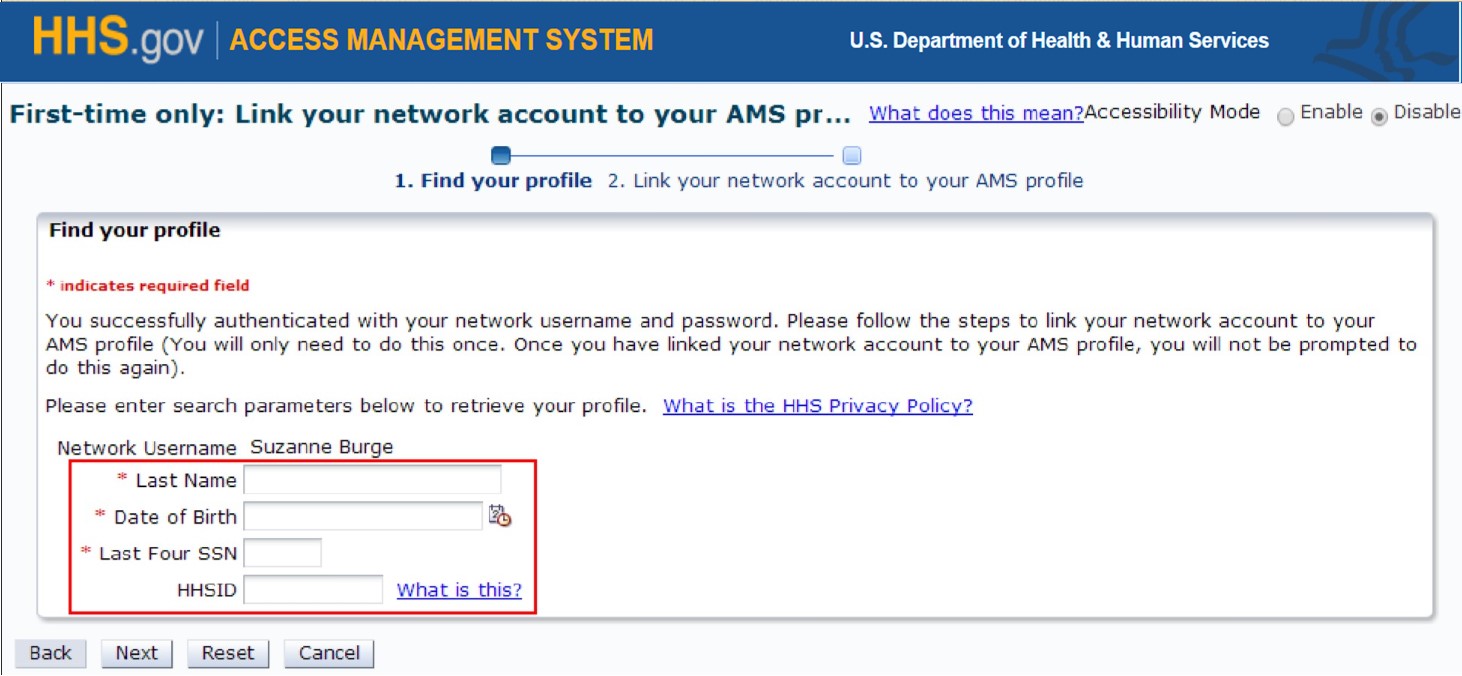Click the HHS.gov logo in header
Screen dimensions: 1462x676
click(118, 39)
